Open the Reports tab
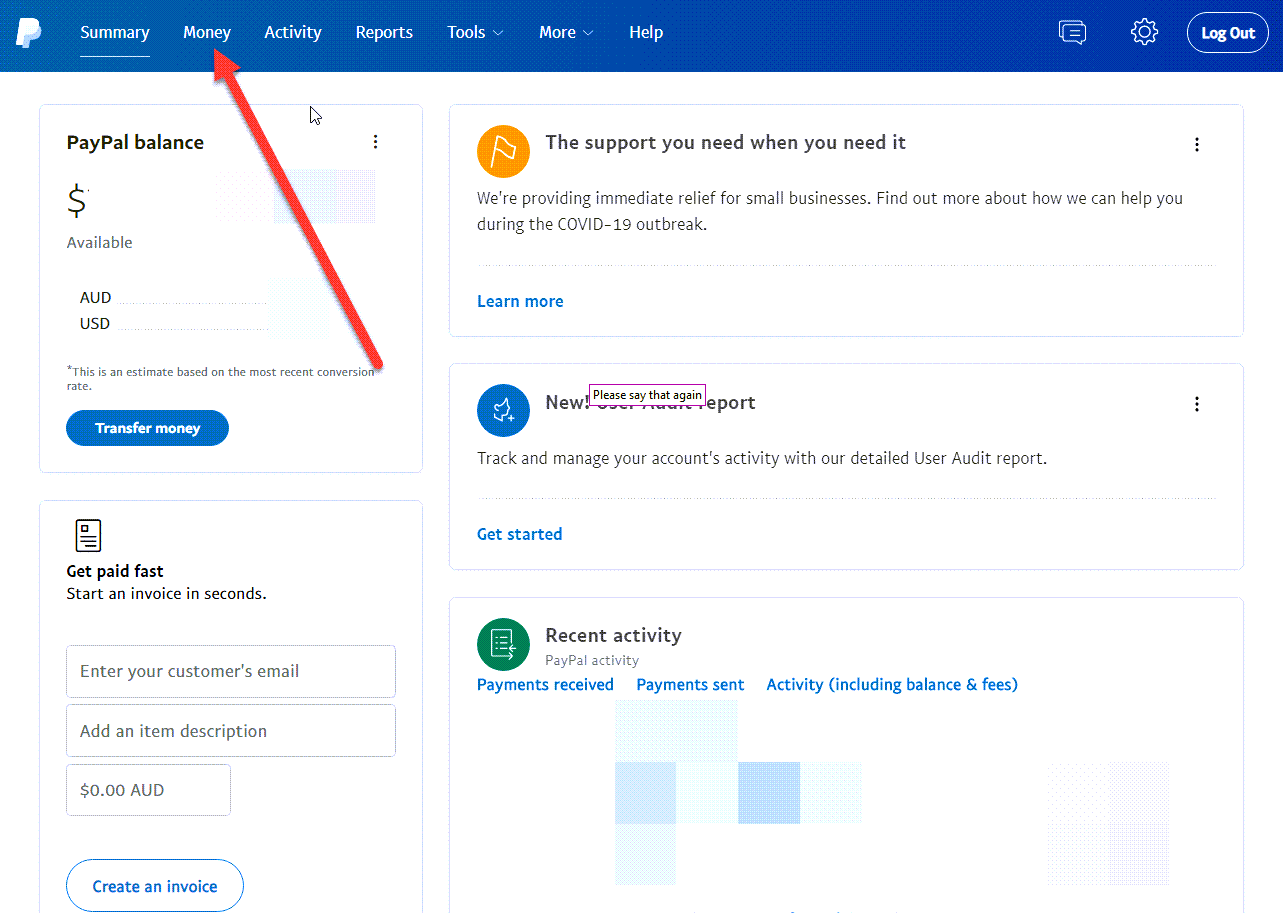This screenshot has height=913, width=1283. click(x=384, y=32)
